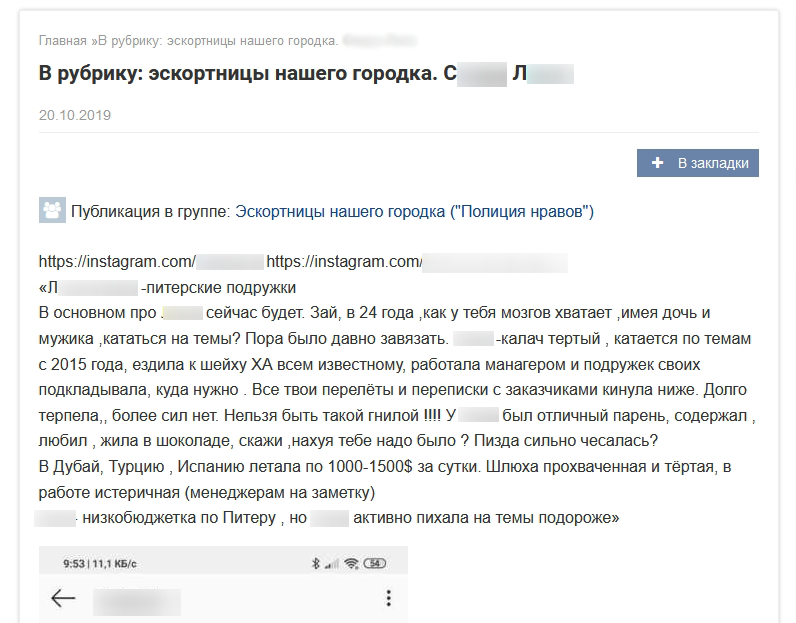Click the embedded phone screenshot thumbnail
Screen dimensions: 796x623
223,584
